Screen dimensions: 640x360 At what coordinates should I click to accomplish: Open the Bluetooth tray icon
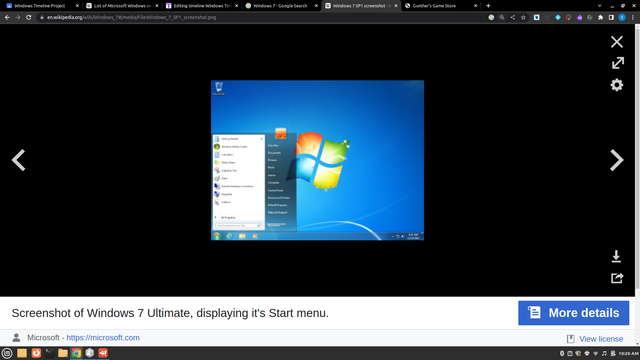point(562,353)
